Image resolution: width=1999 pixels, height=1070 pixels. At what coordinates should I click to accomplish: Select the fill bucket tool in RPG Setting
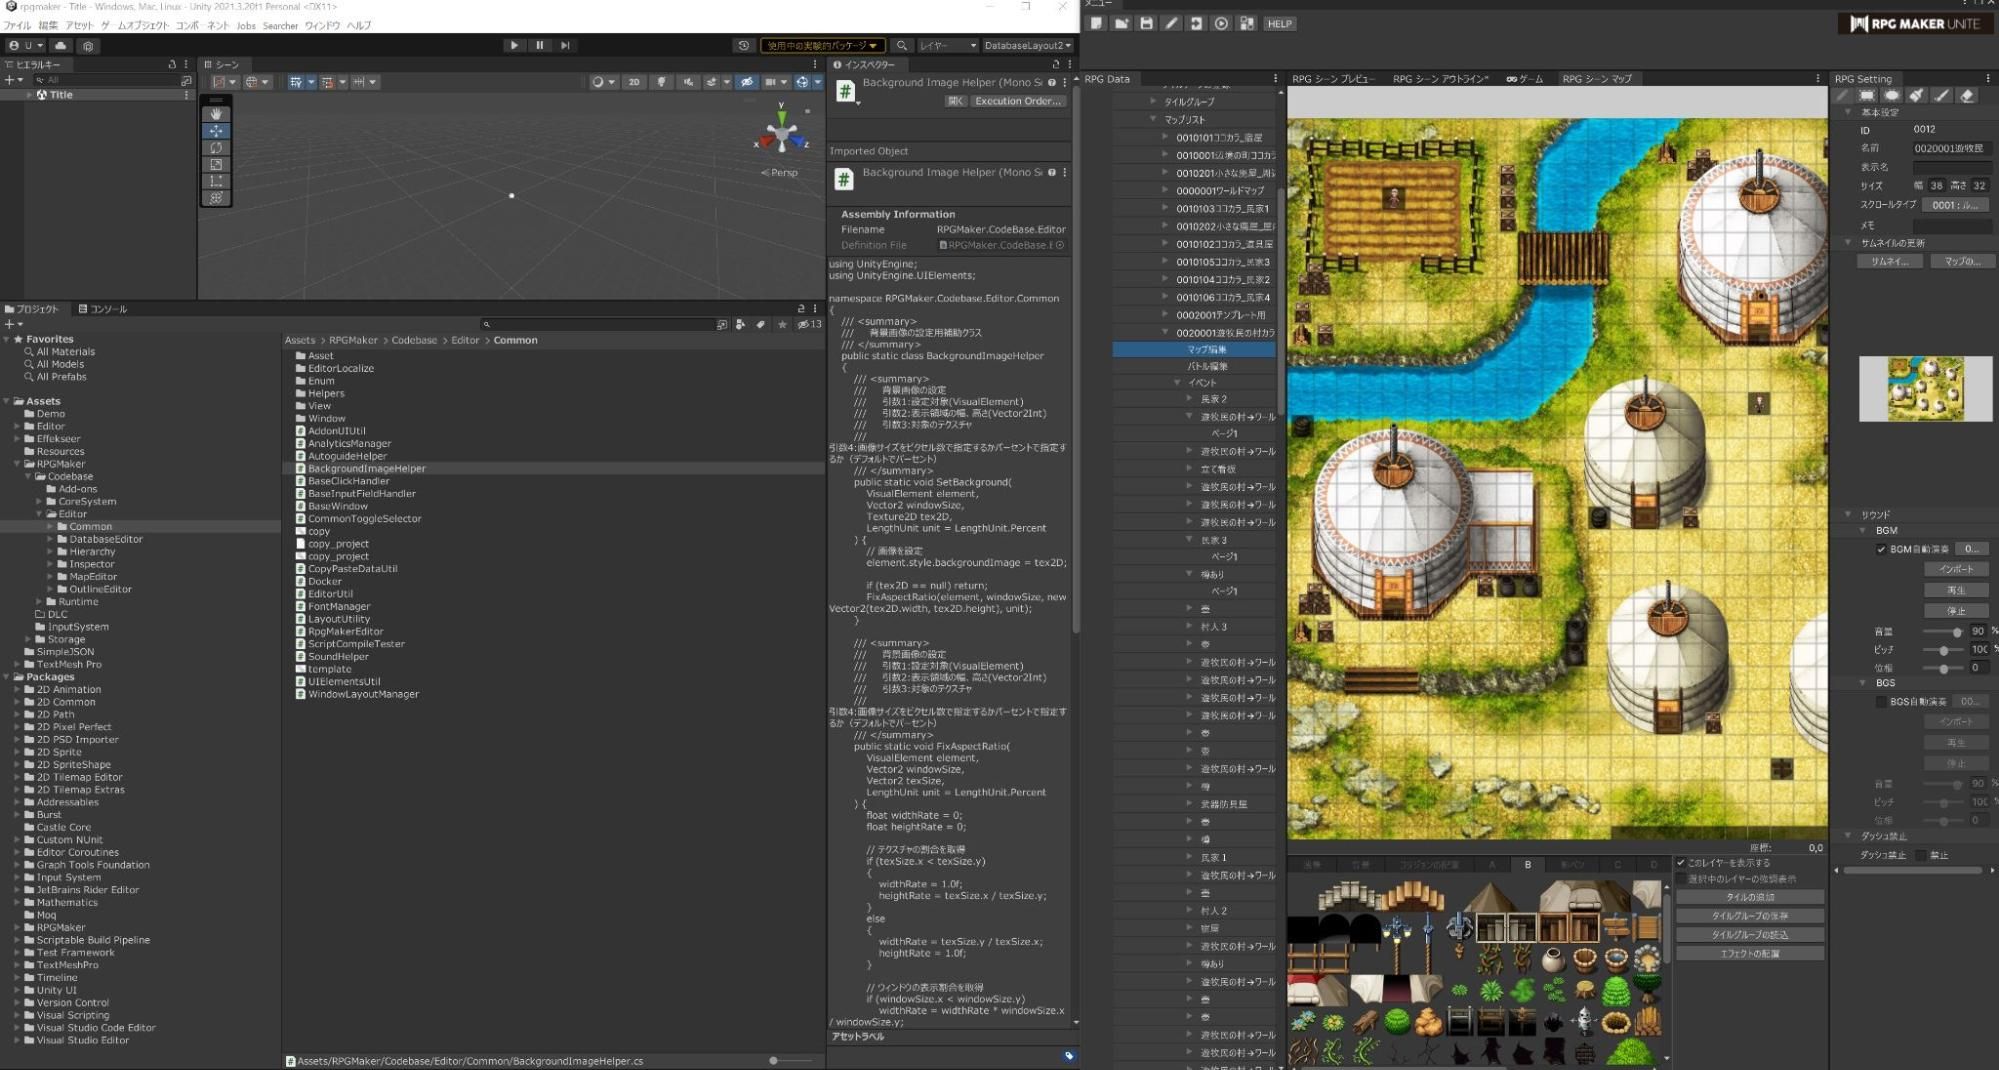[1916, 96]
